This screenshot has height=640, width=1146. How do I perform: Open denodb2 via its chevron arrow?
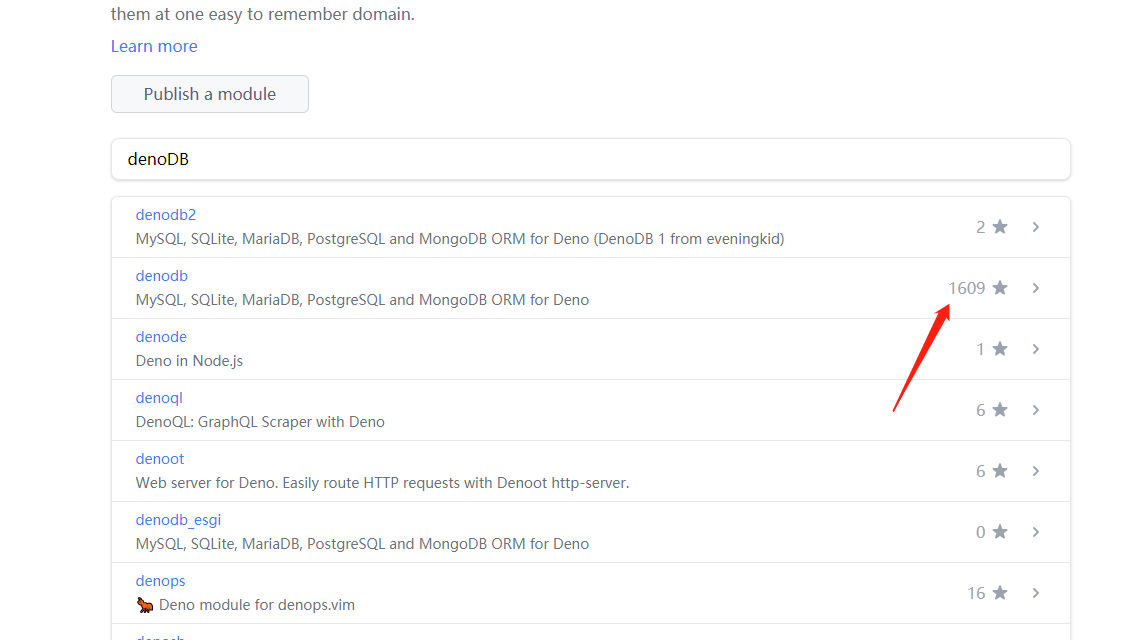1036,227
